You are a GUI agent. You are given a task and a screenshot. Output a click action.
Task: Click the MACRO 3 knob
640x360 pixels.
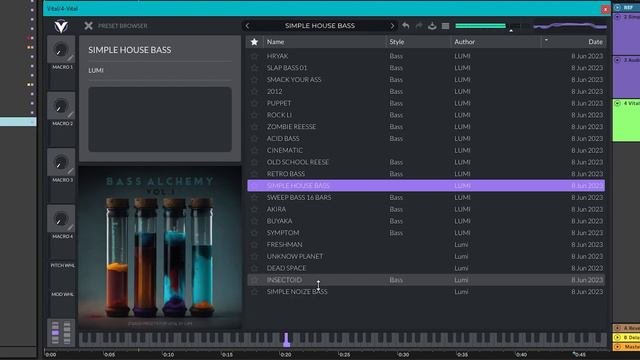point(61,163)
